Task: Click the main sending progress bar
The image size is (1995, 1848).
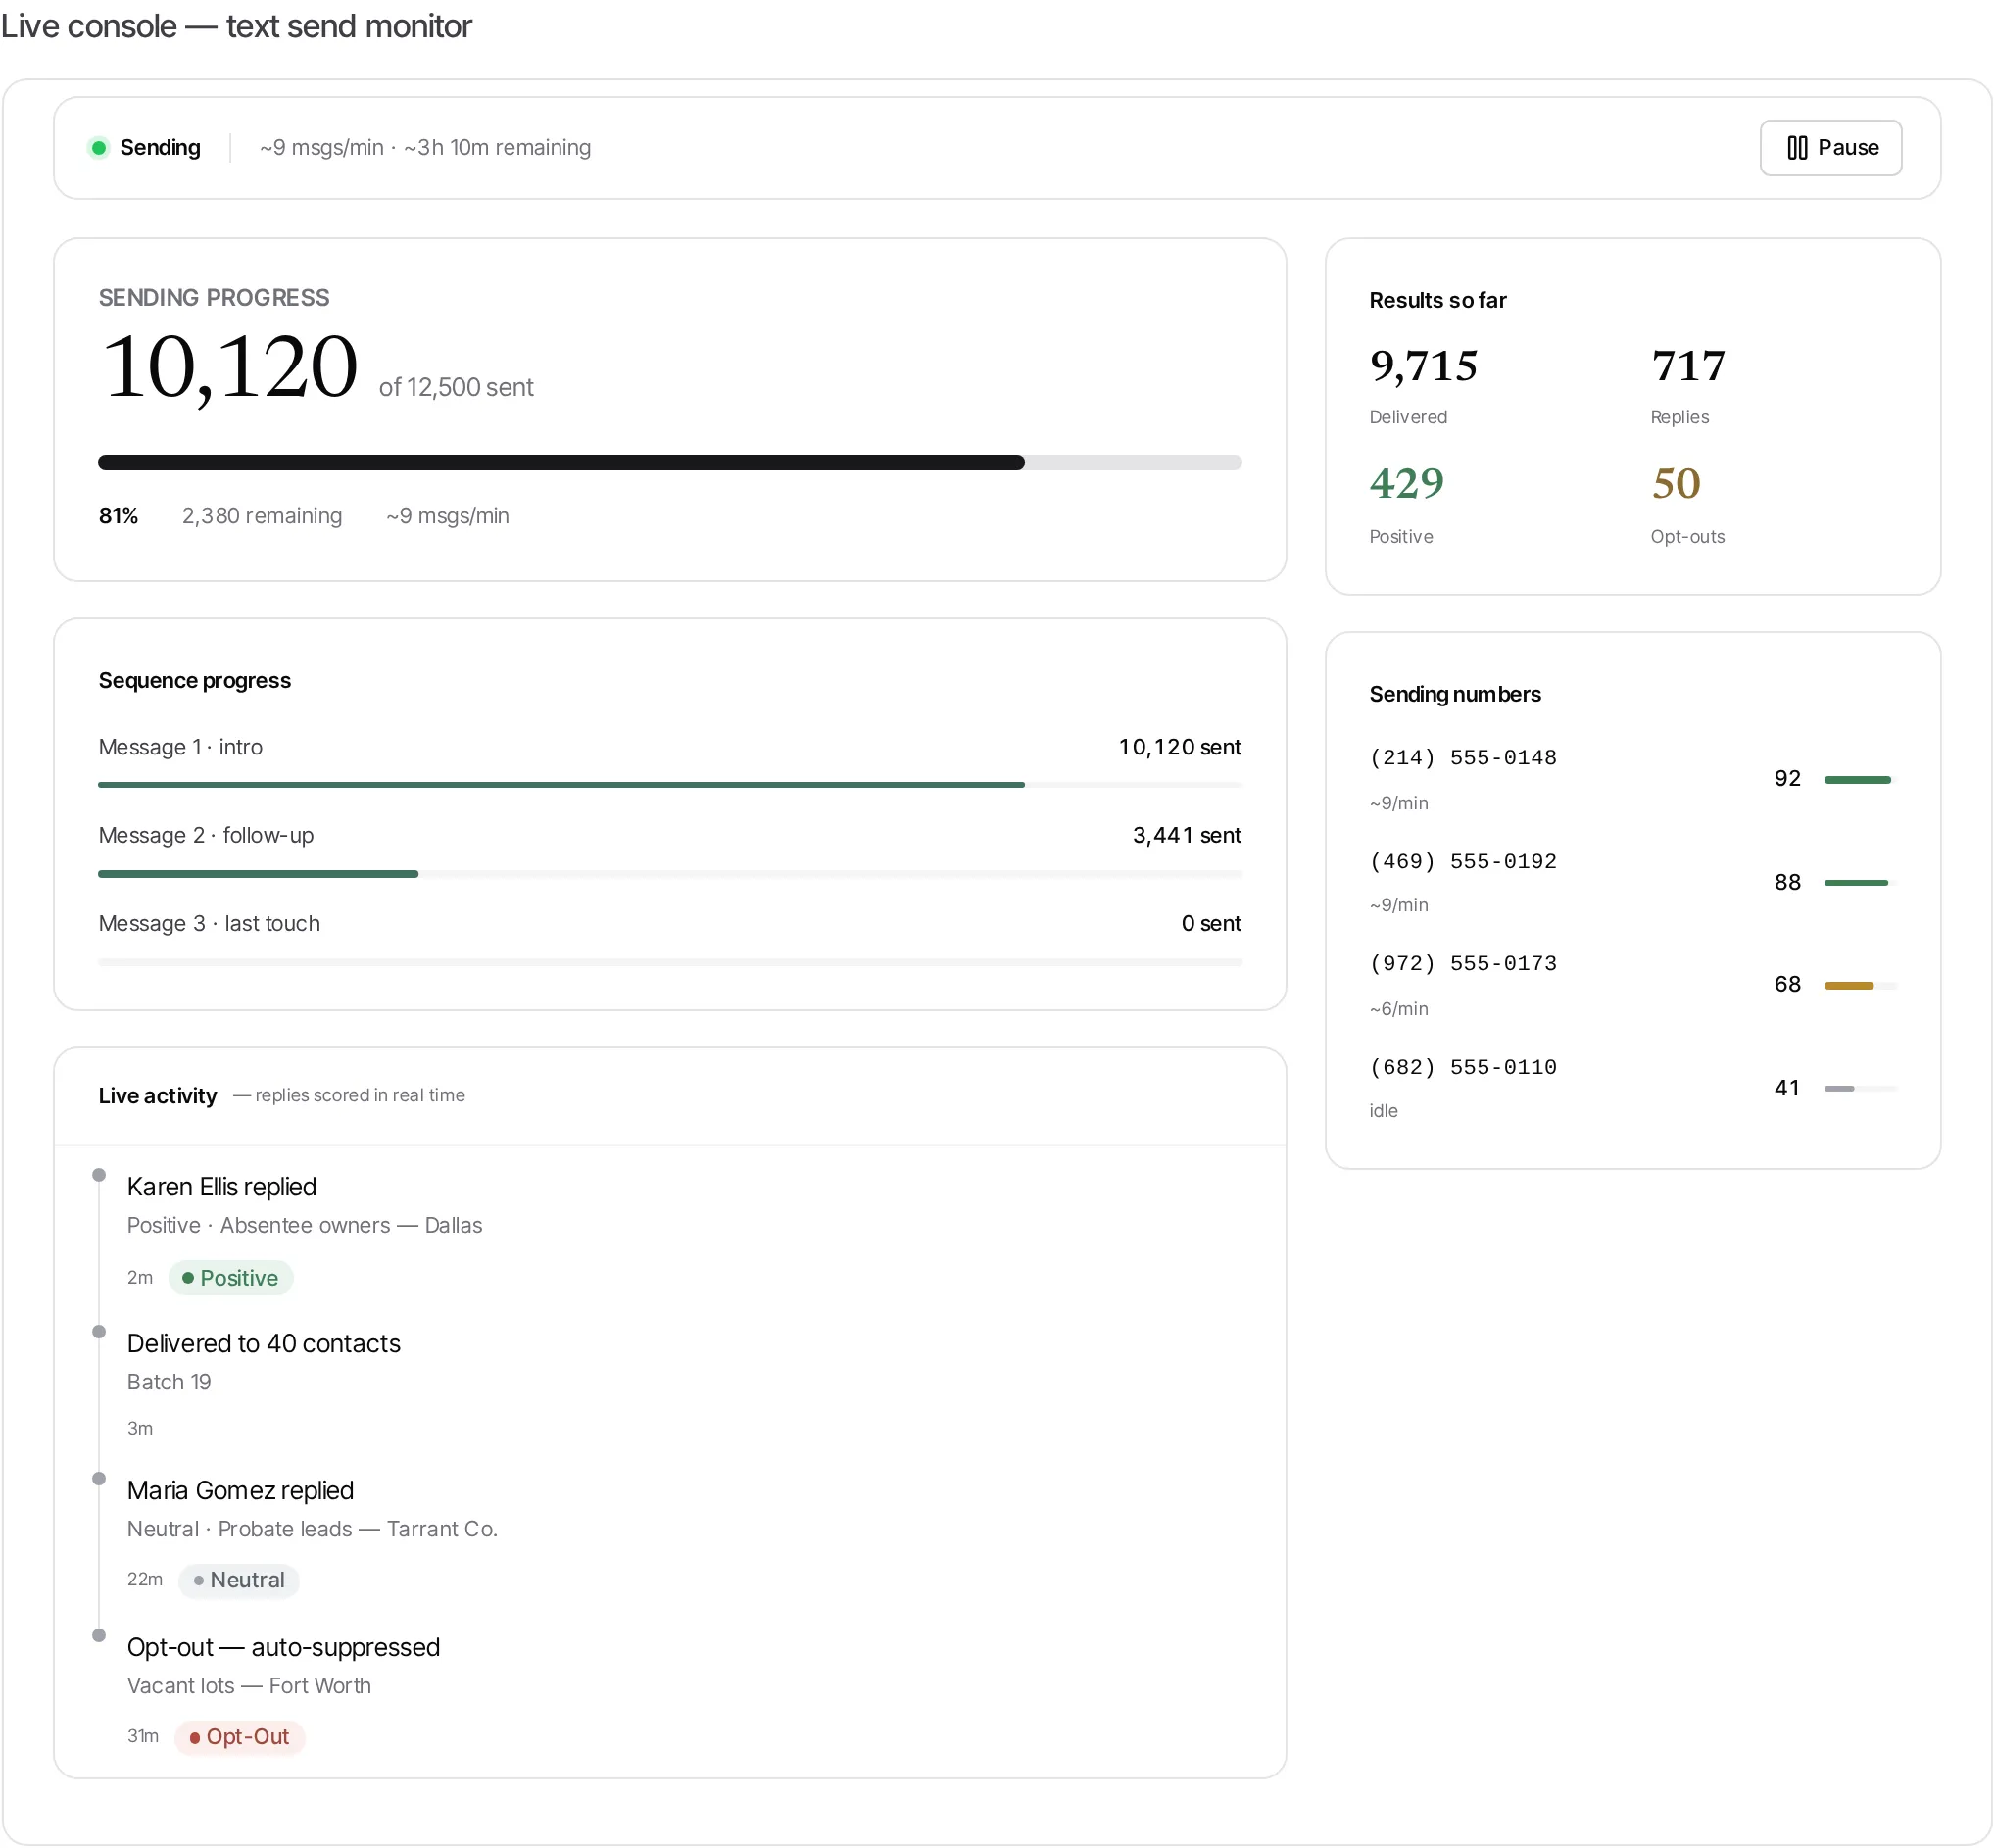Action: [x=670, y=462]
